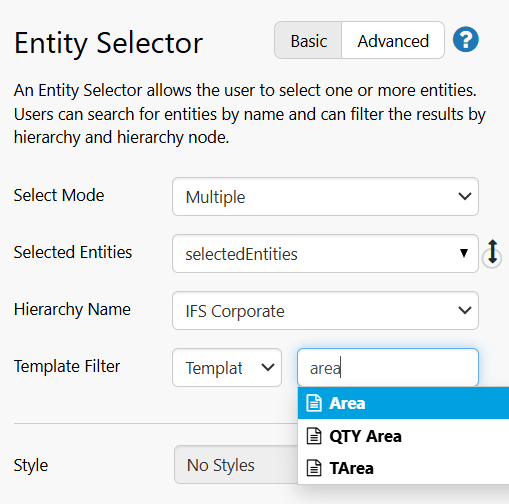Open the Style dropdown showing No Styles

236,465
